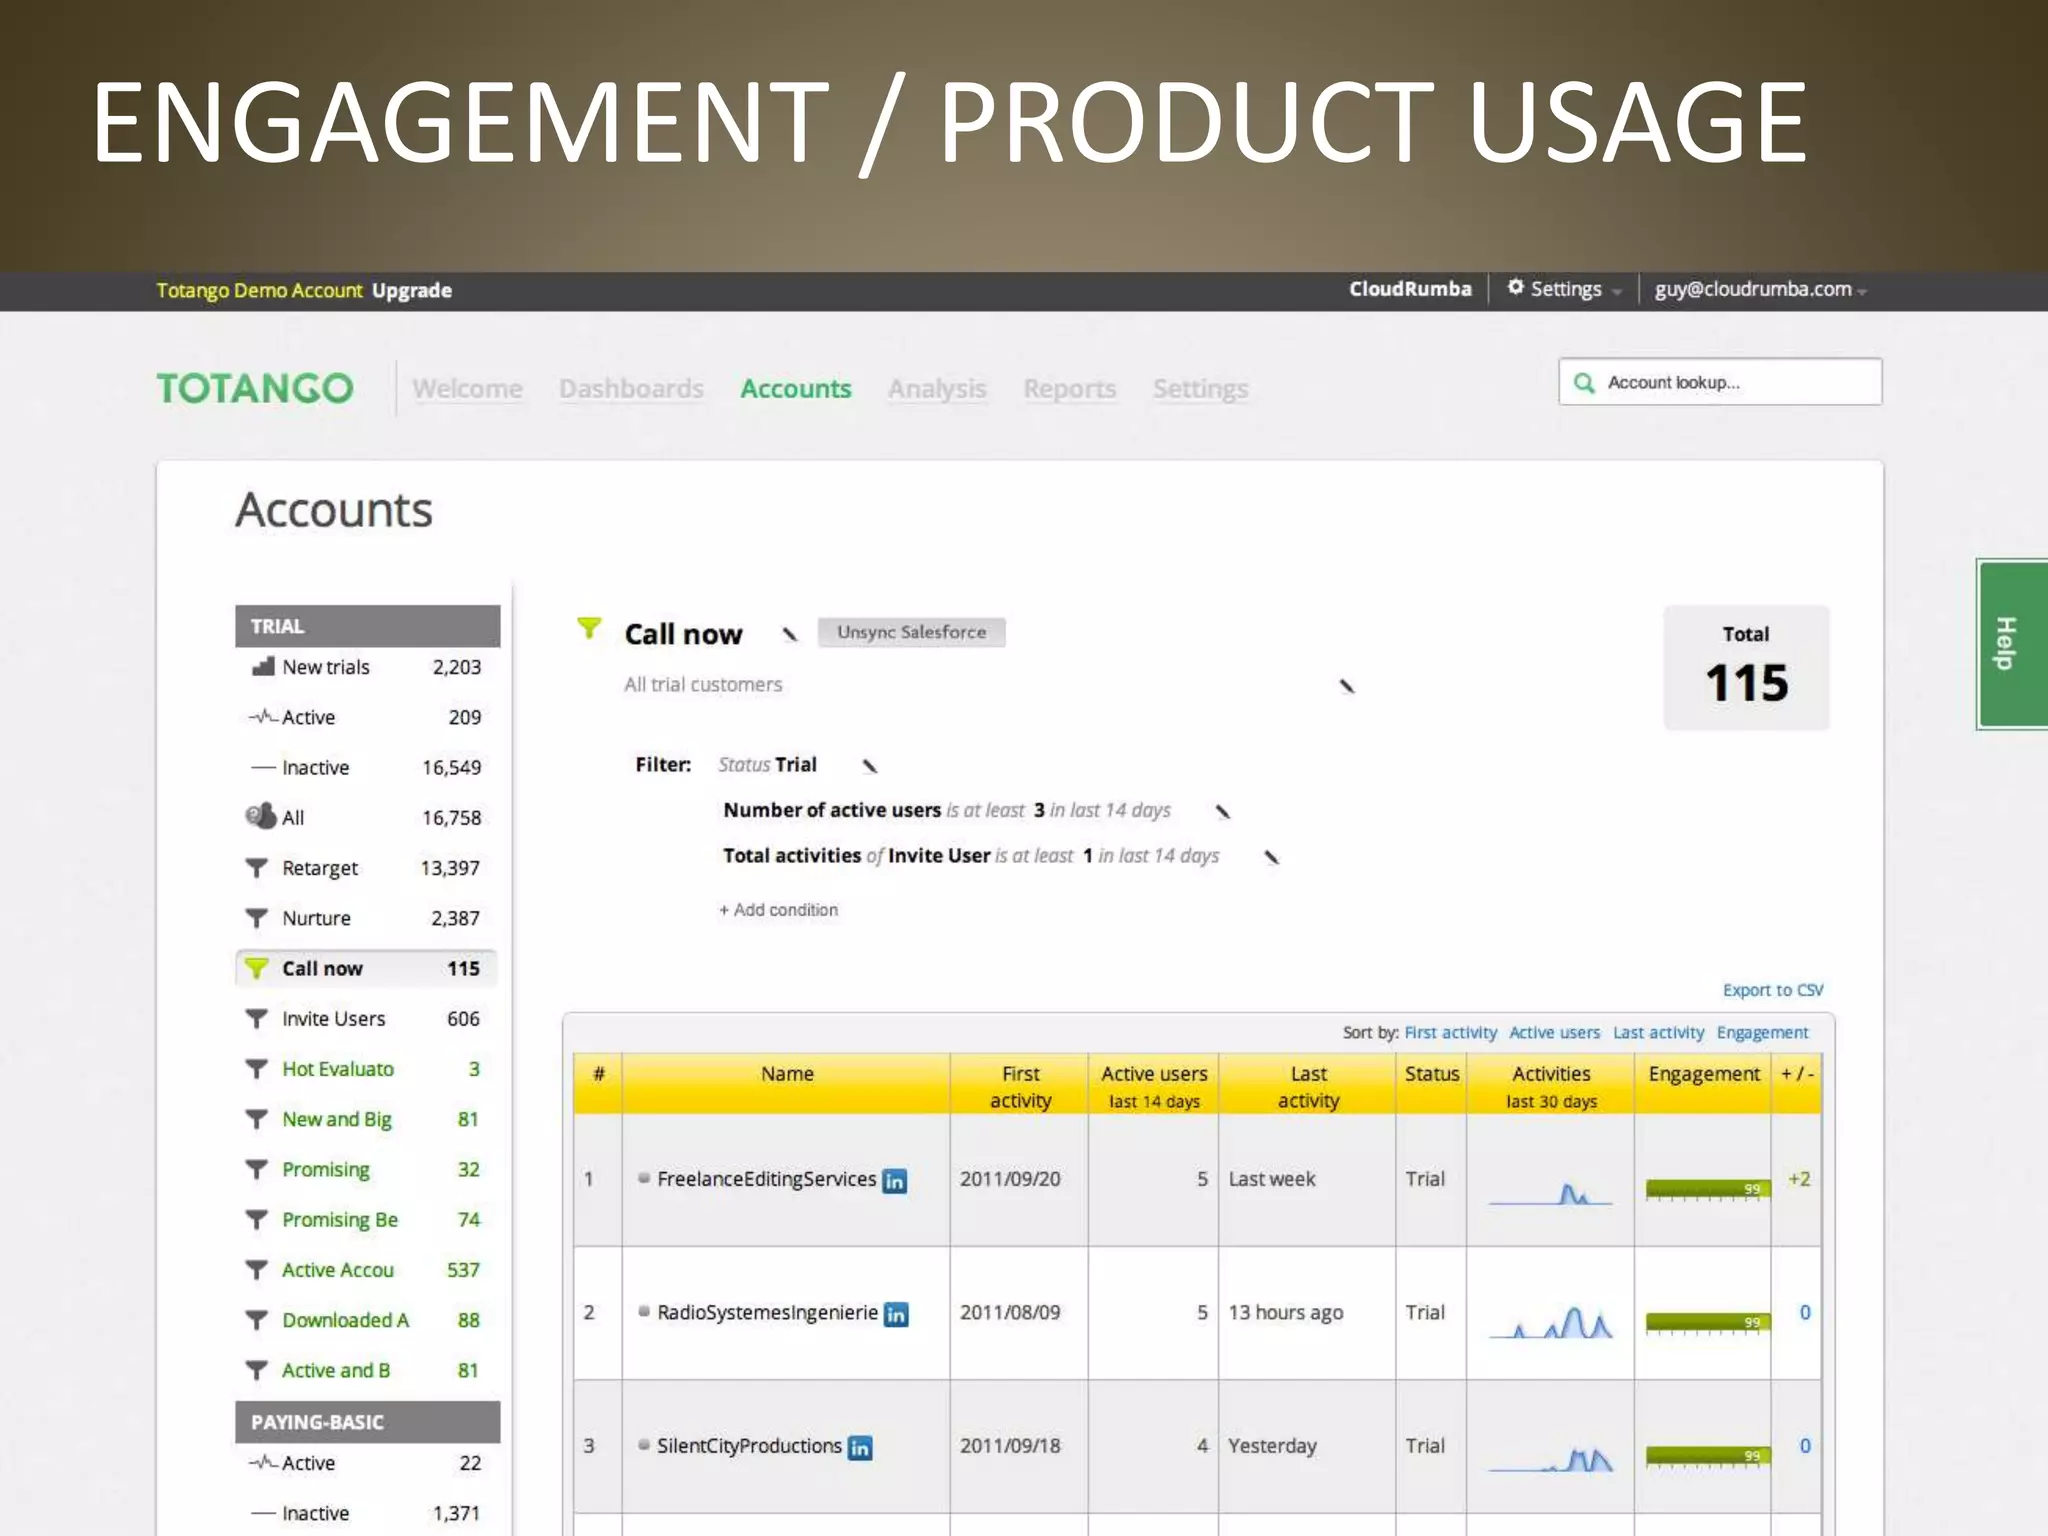2048x1536 pixels.
Task: Click the pencil edit icon next to Call now title
Action: (790, 634)
